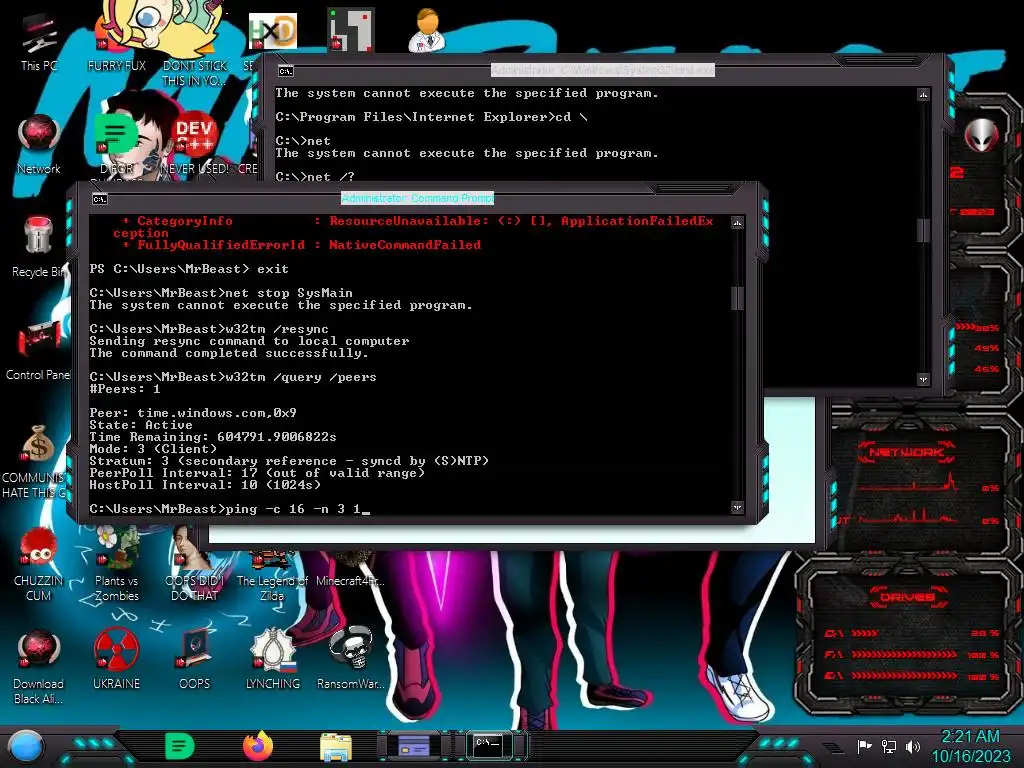
Task: Select the money bag COMMUNIST desktop icon
Action: coord(38,461)
